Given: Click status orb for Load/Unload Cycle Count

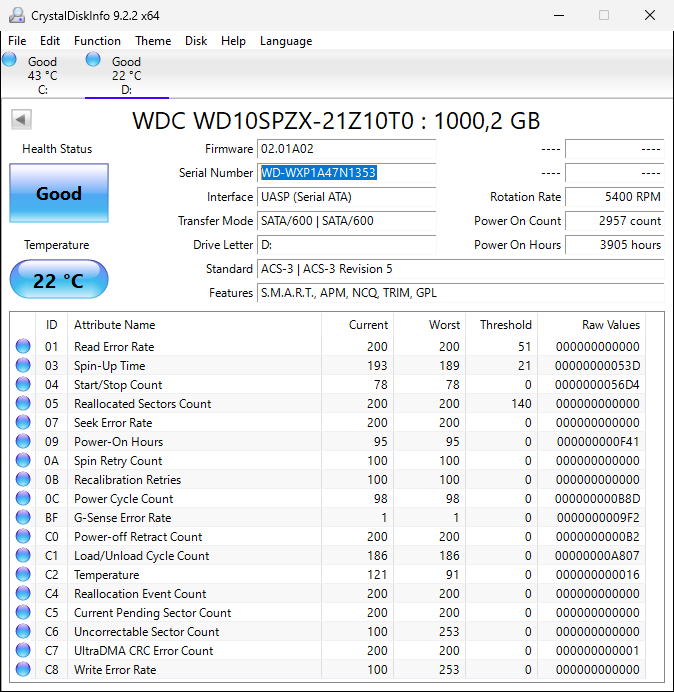Looking at the screenshot, I should [23, 555].
